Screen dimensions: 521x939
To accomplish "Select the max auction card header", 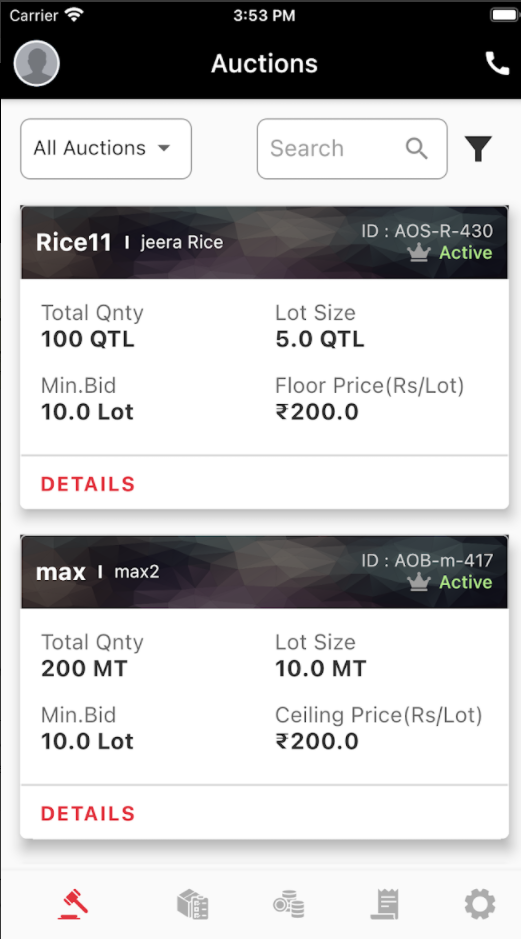I will coord(264,572).
